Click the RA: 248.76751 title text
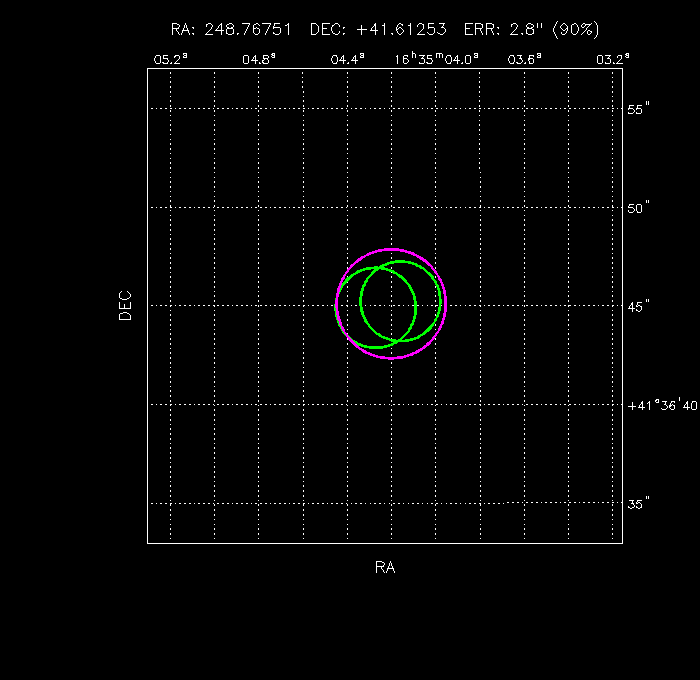700x680 pixels. 231,29
